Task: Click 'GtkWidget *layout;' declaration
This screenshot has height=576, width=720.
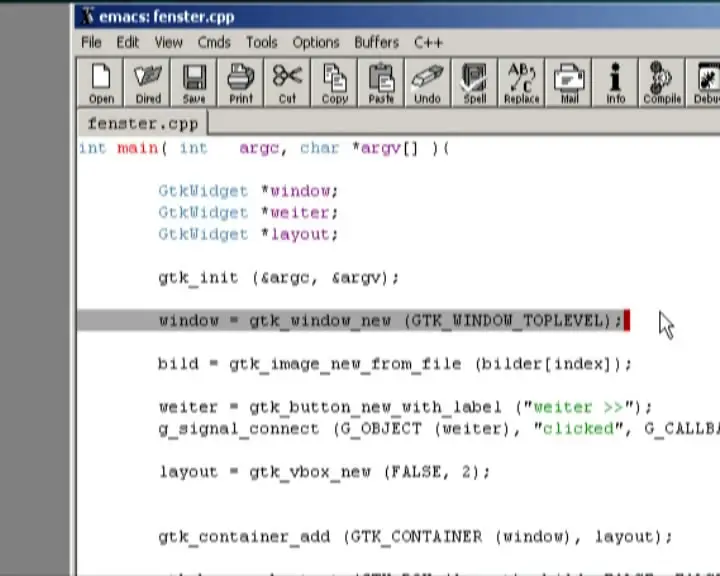Action: (248, 234)
